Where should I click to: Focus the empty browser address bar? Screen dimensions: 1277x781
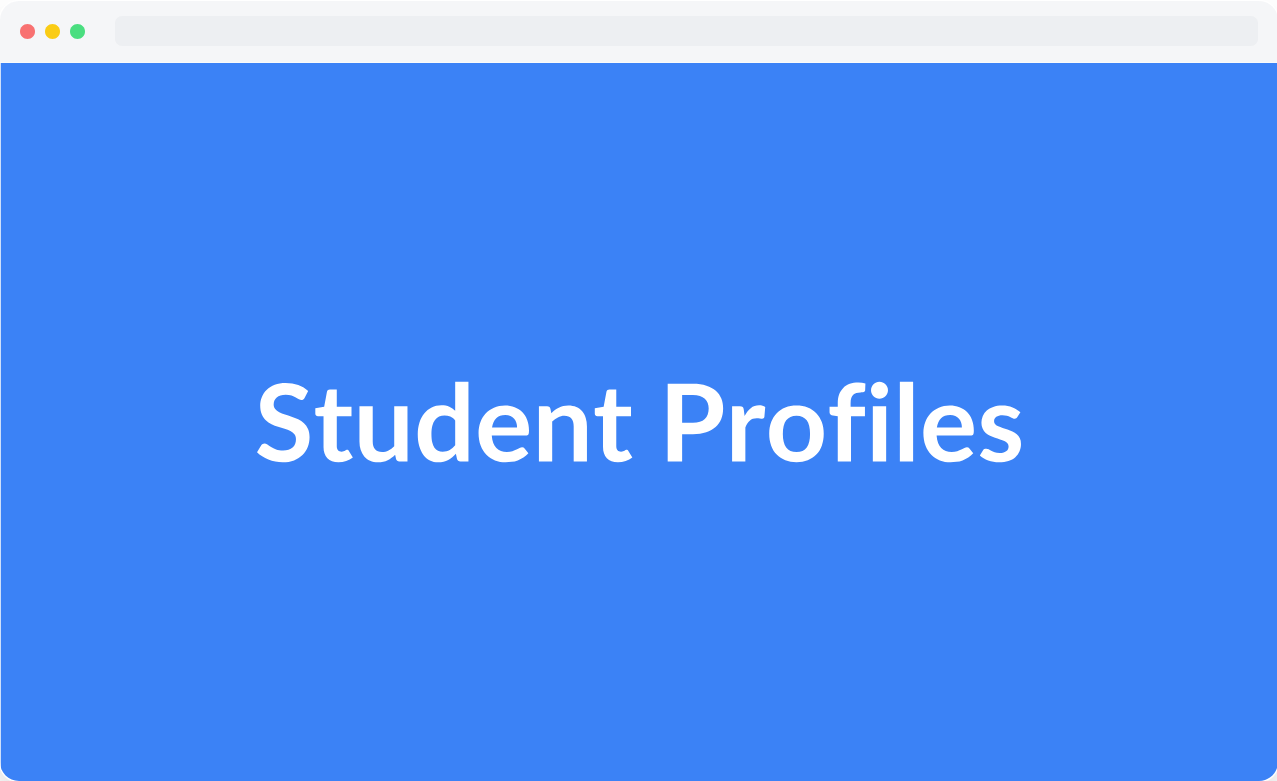tap(686, 31)
